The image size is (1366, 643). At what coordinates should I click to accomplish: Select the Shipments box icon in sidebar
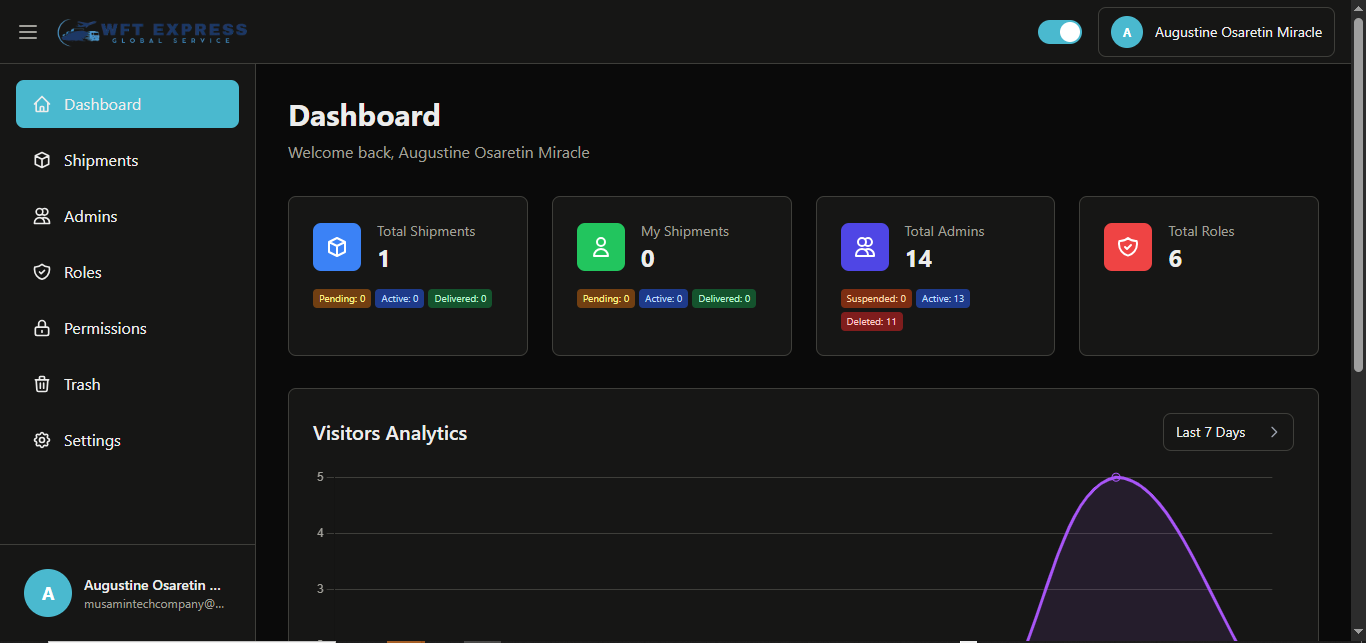pyautogui.click(x=41, y=160)
